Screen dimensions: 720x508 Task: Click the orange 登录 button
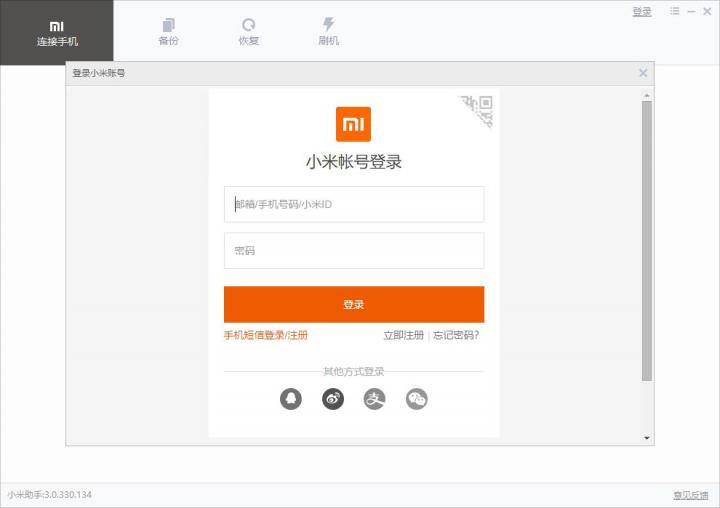tap(354, 305)
